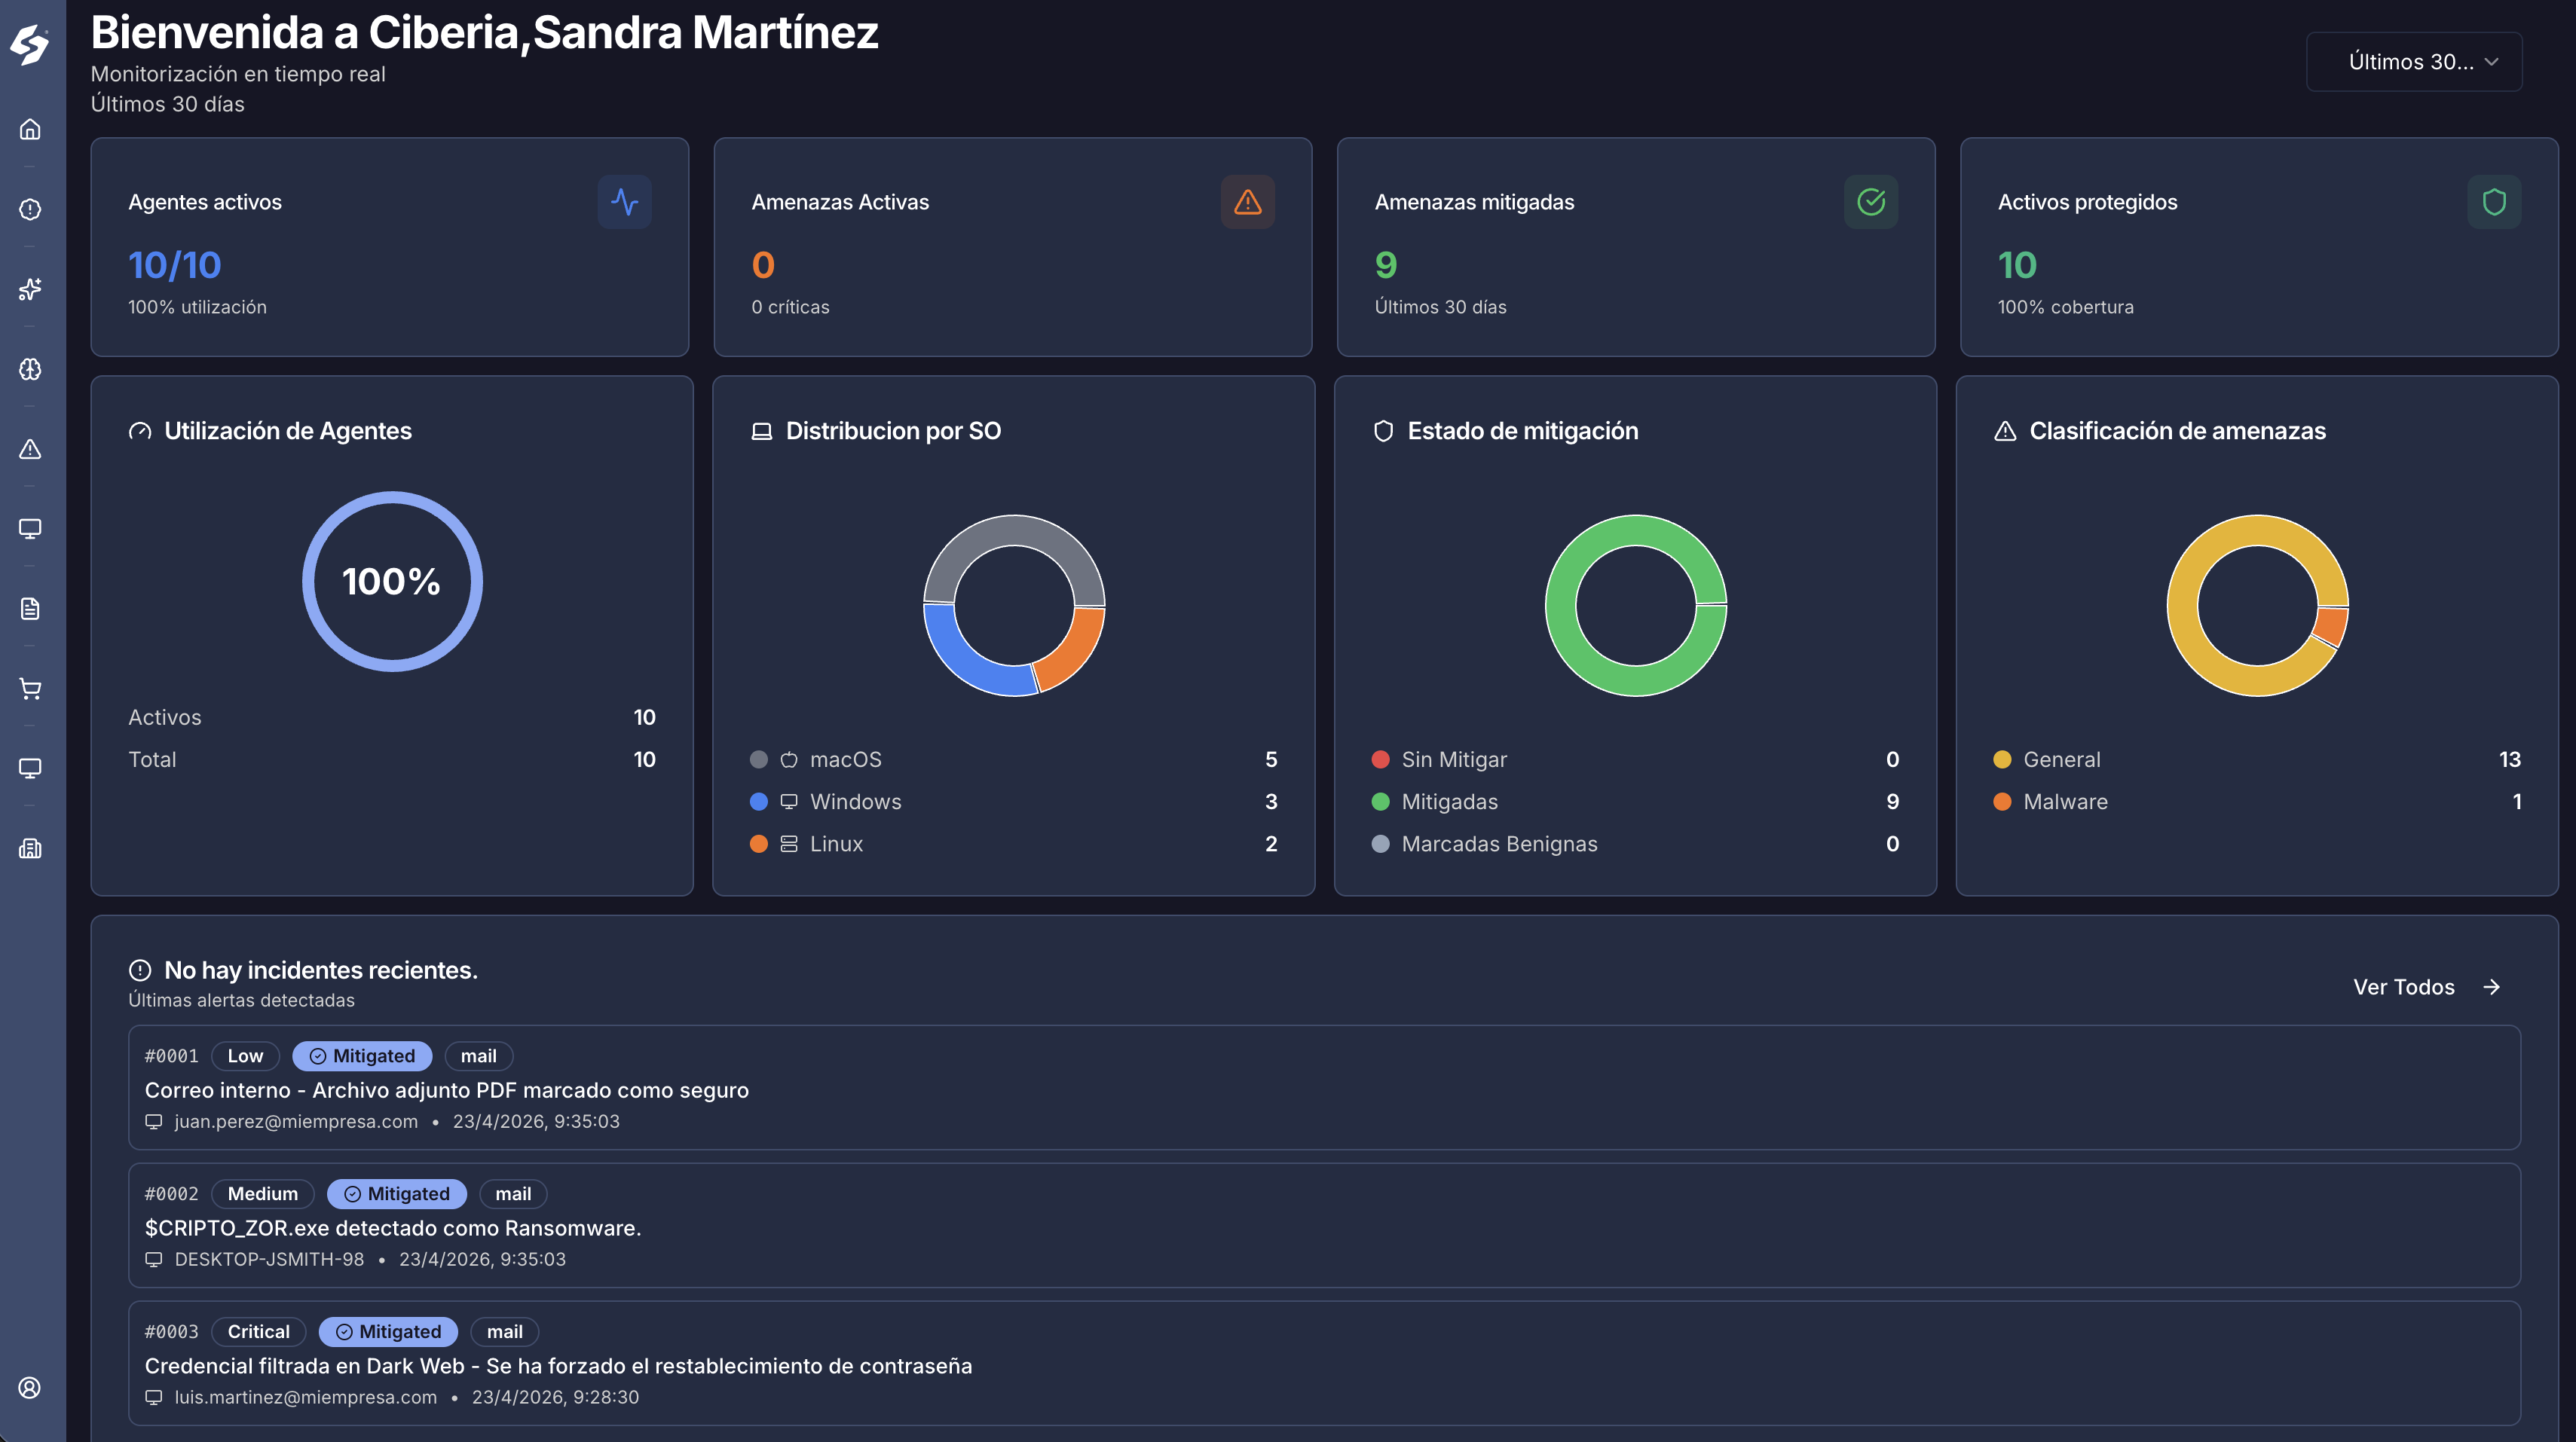Open the Últimos 30 días date range dropdown
Viewport: 2576px width, 1442px height.
point(2413,61)
